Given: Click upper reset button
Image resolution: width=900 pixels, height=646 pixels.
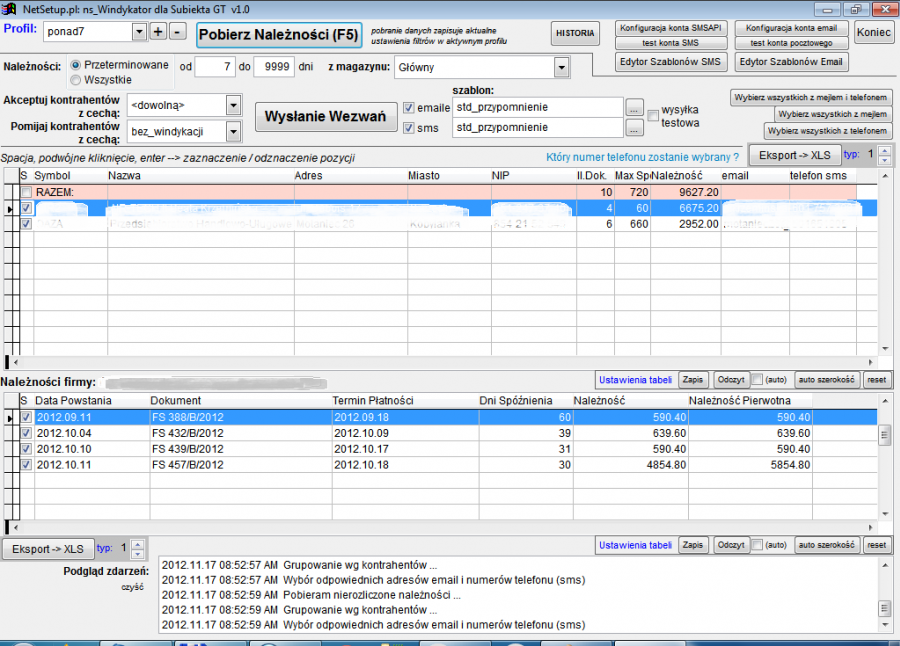Looking at the screenshot, I should [x=876, y=380].
